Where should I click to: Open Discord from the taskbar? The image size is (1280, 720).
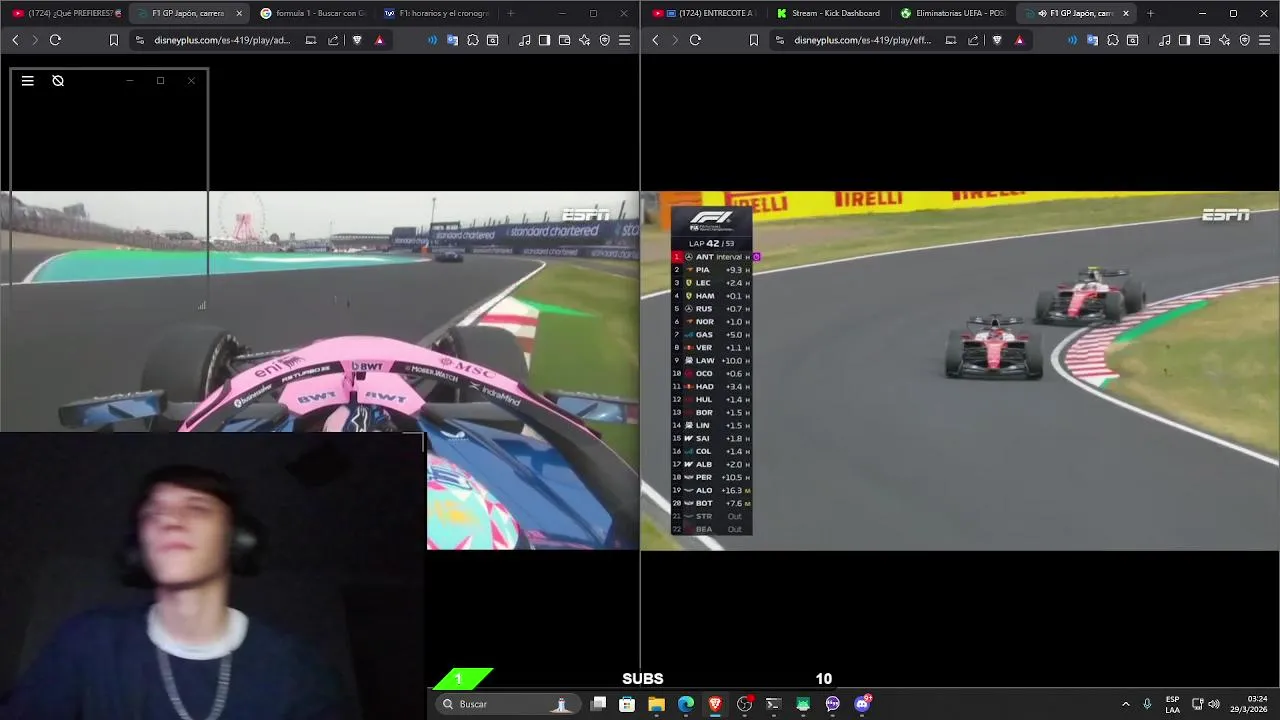pos(862,704)
